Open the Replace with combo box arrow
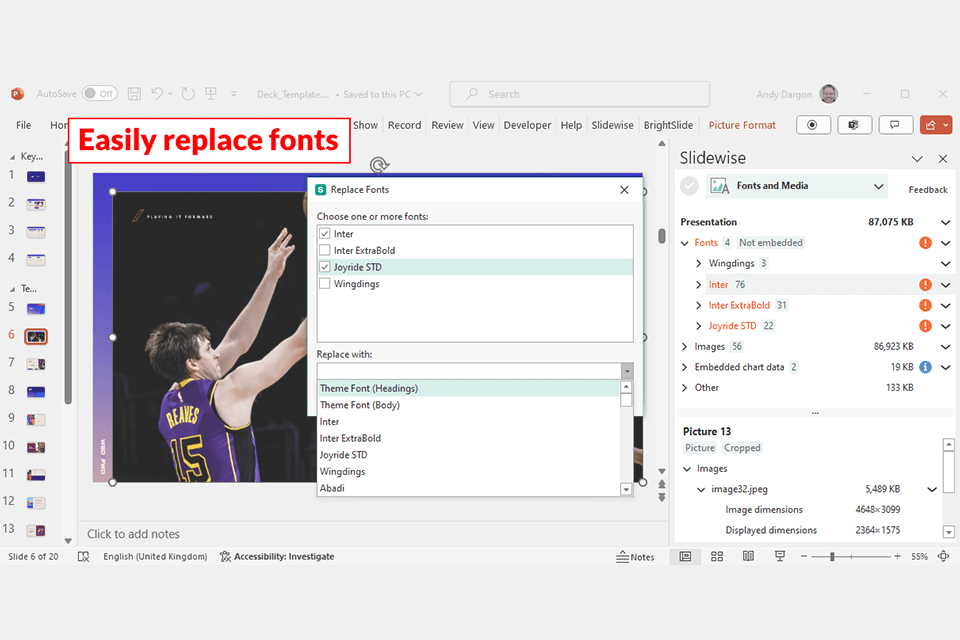The image size is (960, 640). (x=627, y=371)
